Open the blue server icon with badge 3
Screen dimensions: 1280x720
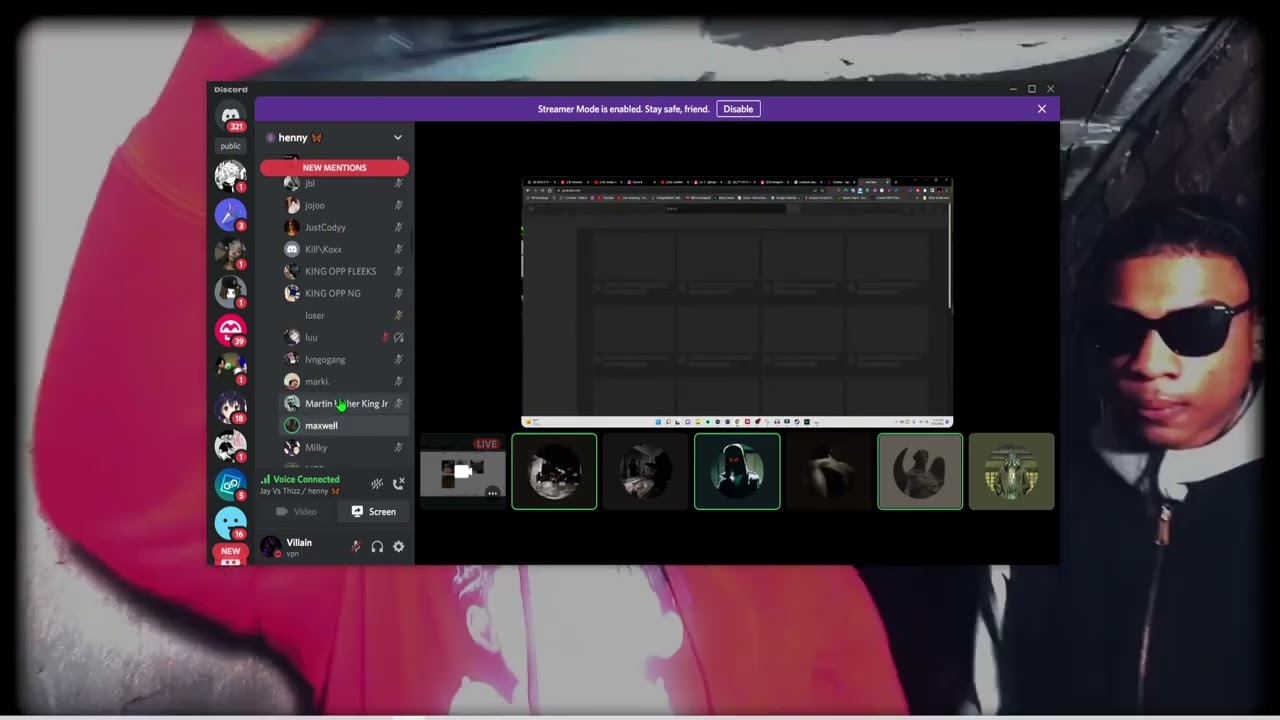click(231, 213)
